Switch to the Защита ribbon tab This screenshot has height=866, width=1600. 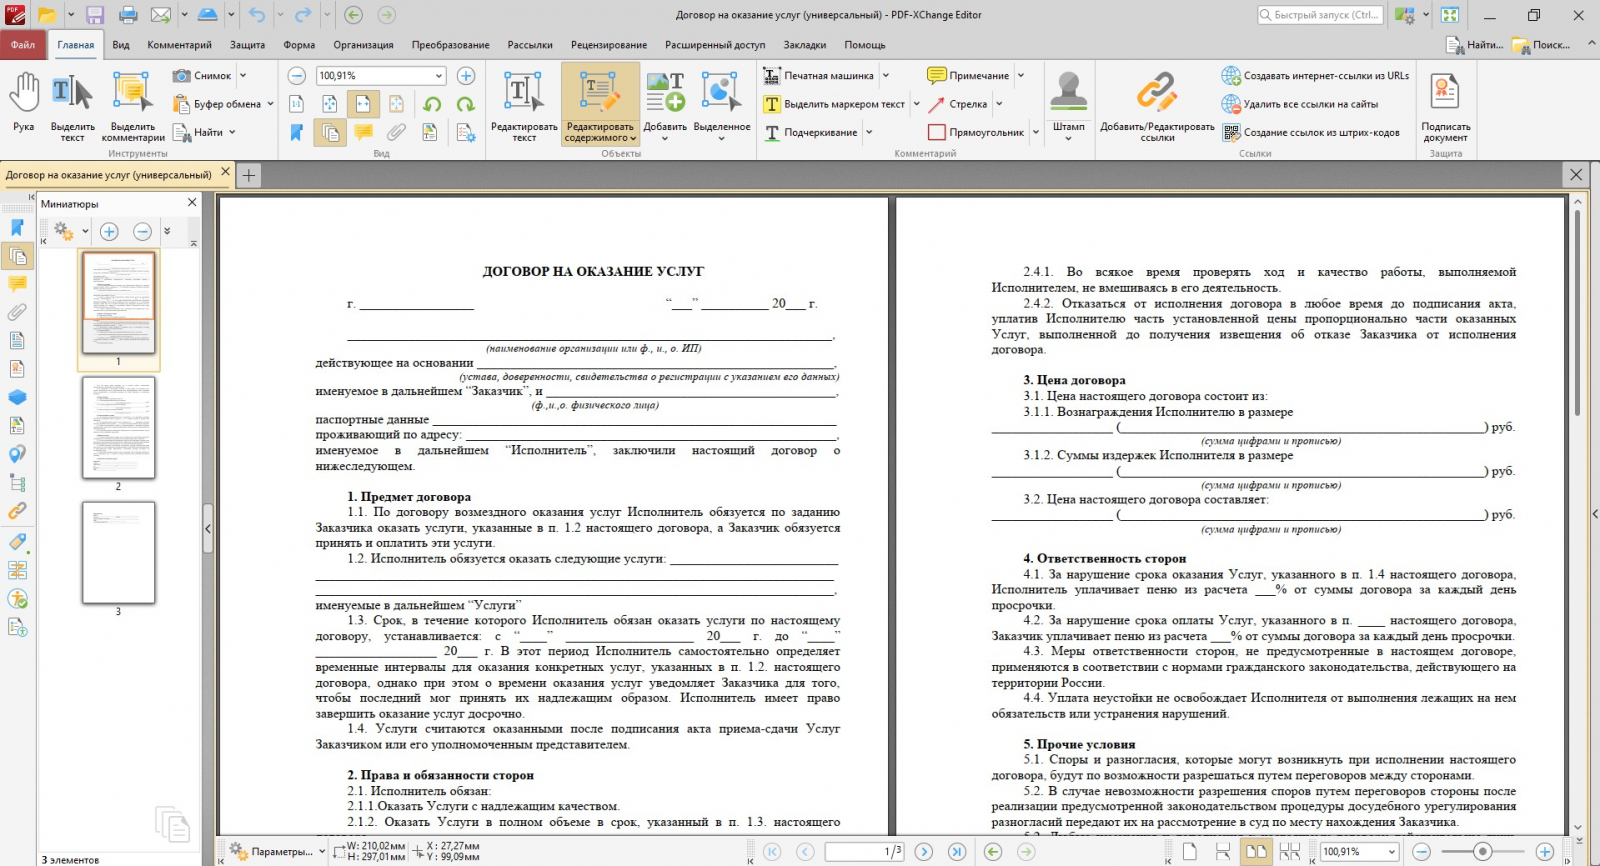tap(248, 45)
